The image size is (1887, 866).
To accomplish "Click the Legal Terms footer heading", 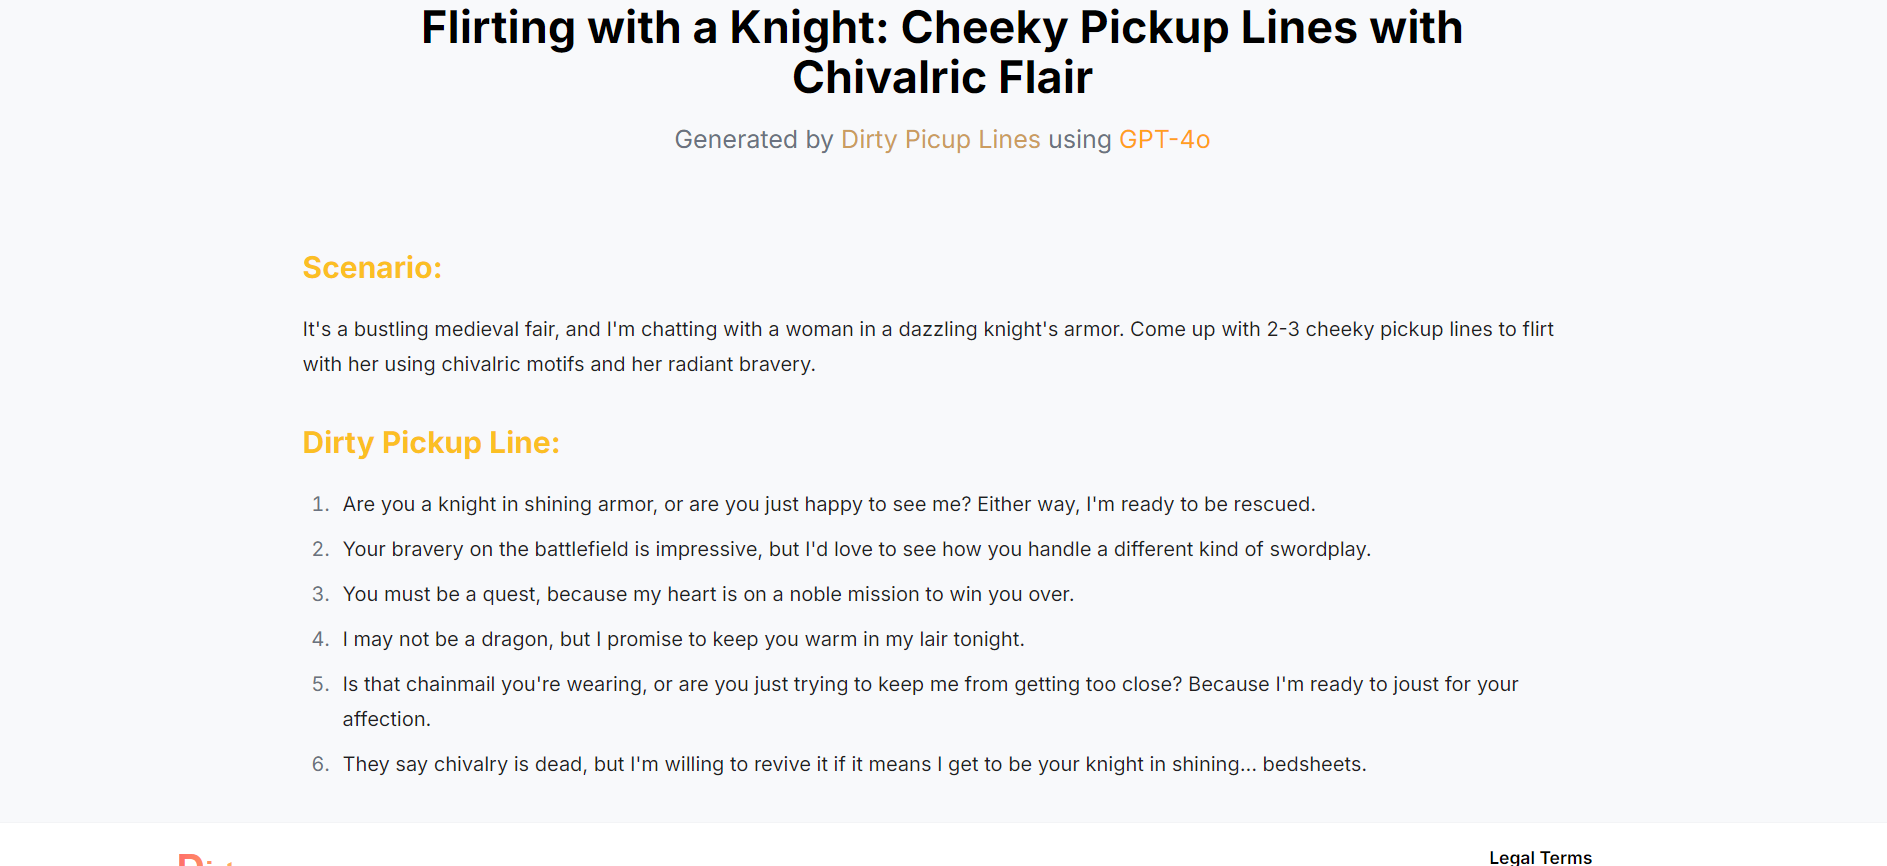I will click(1540, 857).
